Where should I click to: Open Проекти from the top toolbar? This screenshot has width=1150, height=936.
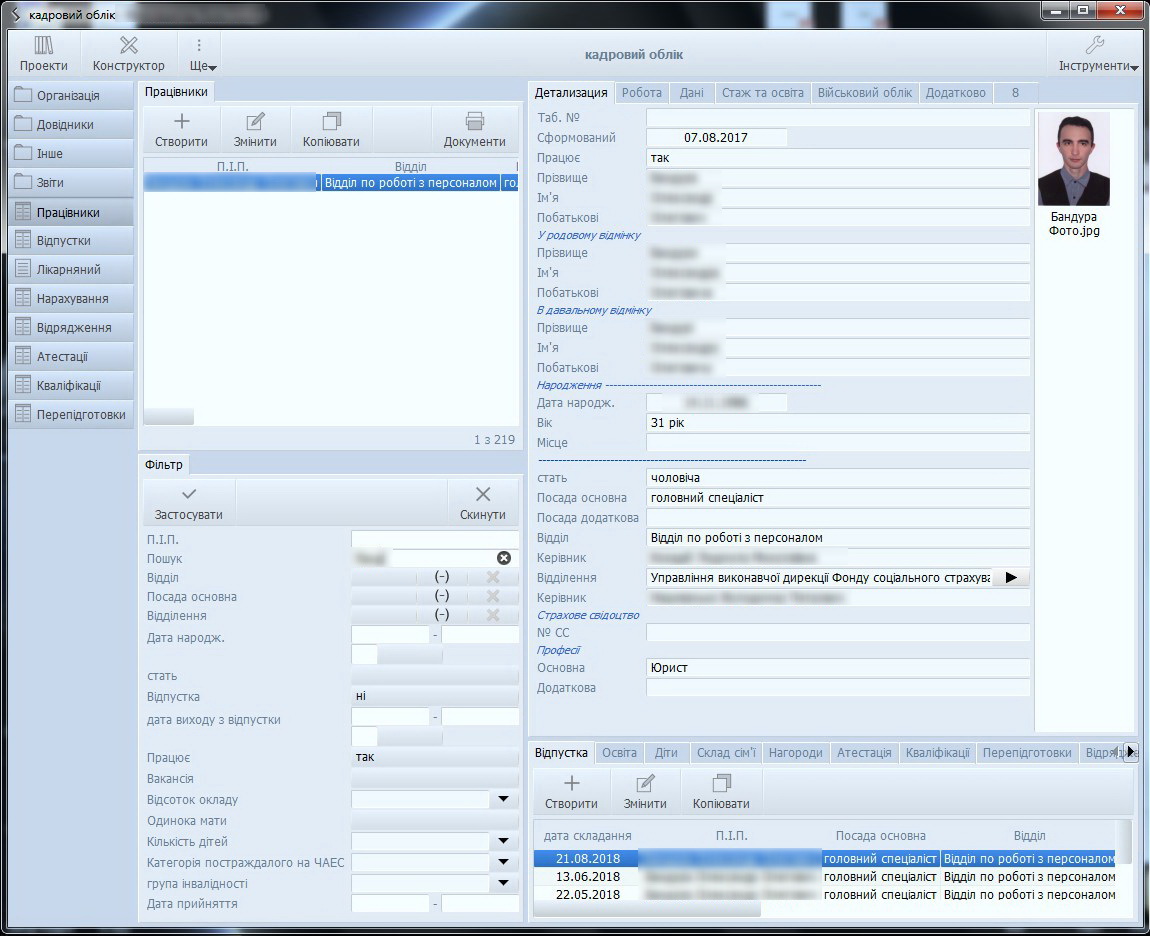[x=43, y=54]
